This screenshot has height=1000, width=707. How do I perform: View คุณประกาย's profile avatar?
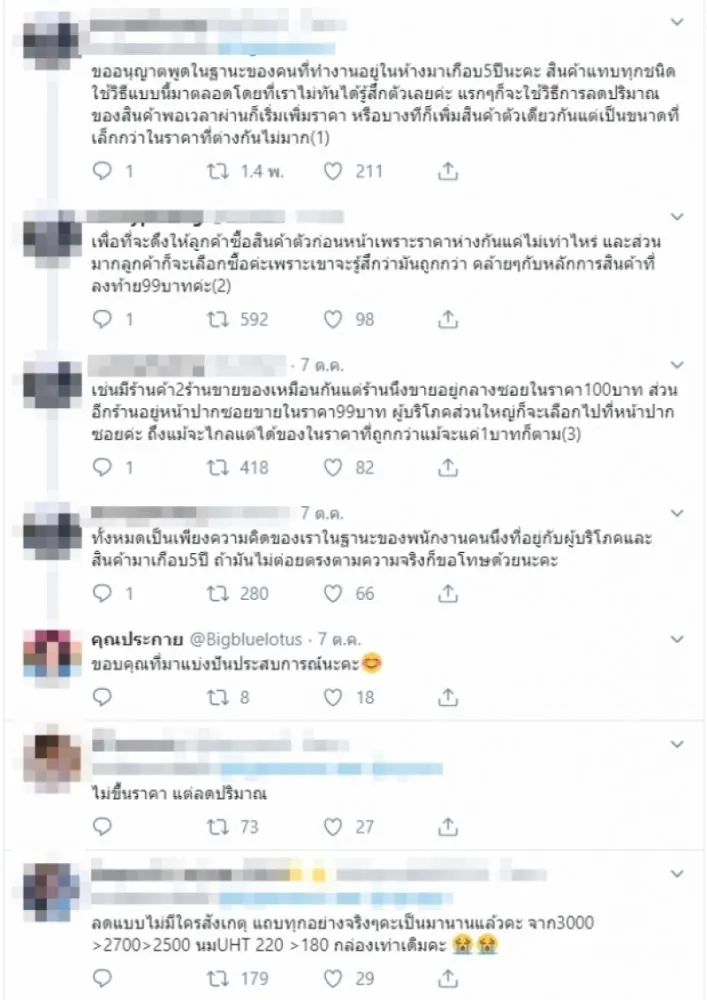click(x=52, y=655)
